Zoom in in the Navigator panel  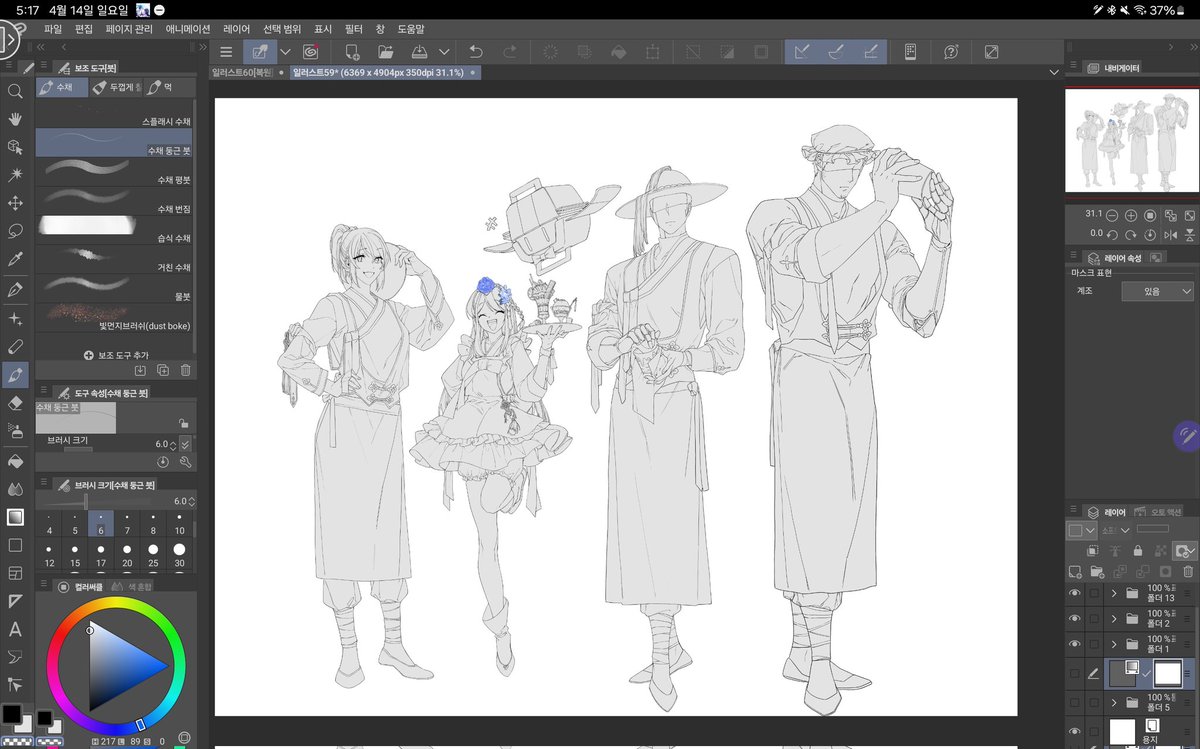pos(1131,215)
